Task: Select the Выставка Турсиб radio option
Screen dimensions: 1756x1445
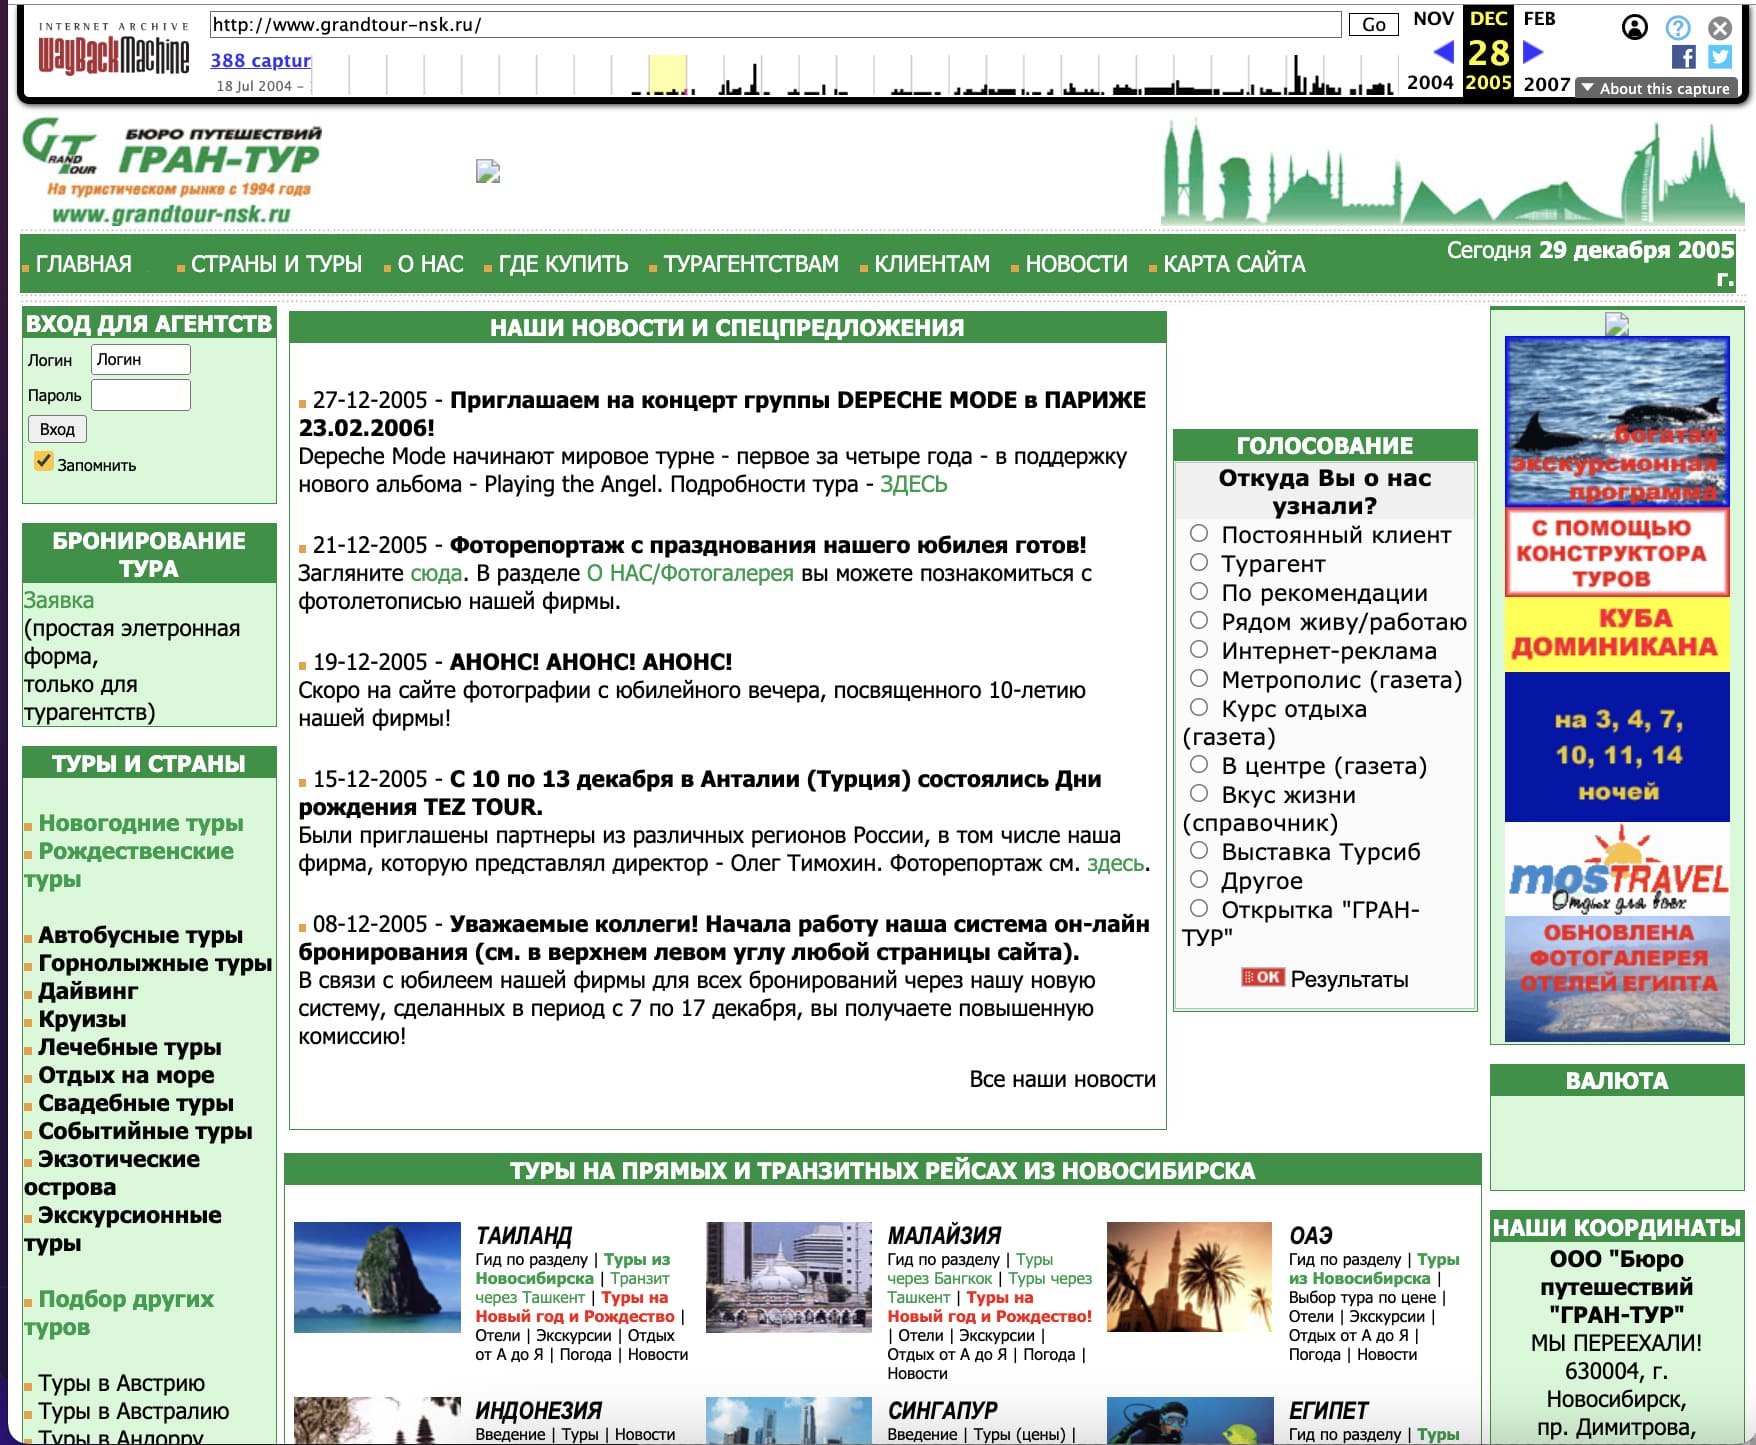Action: (x=1199, y=851)
